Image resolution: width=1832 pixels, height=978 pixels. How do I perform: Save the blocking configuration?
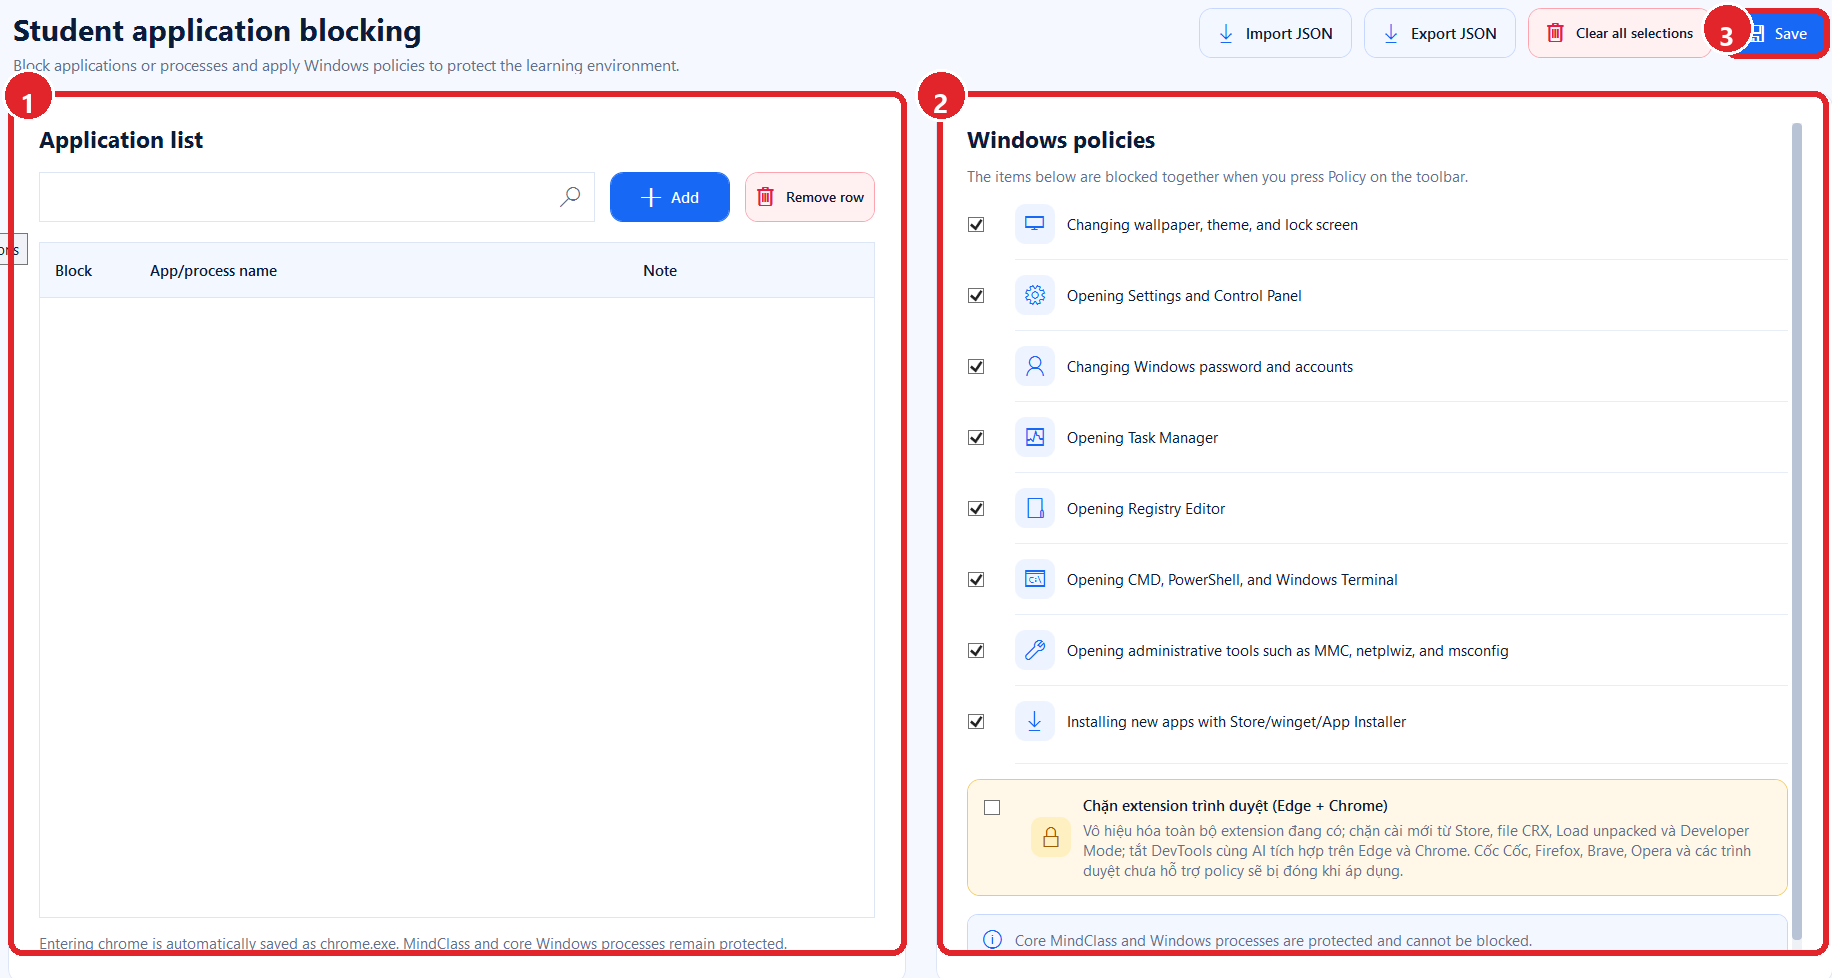1786,33
